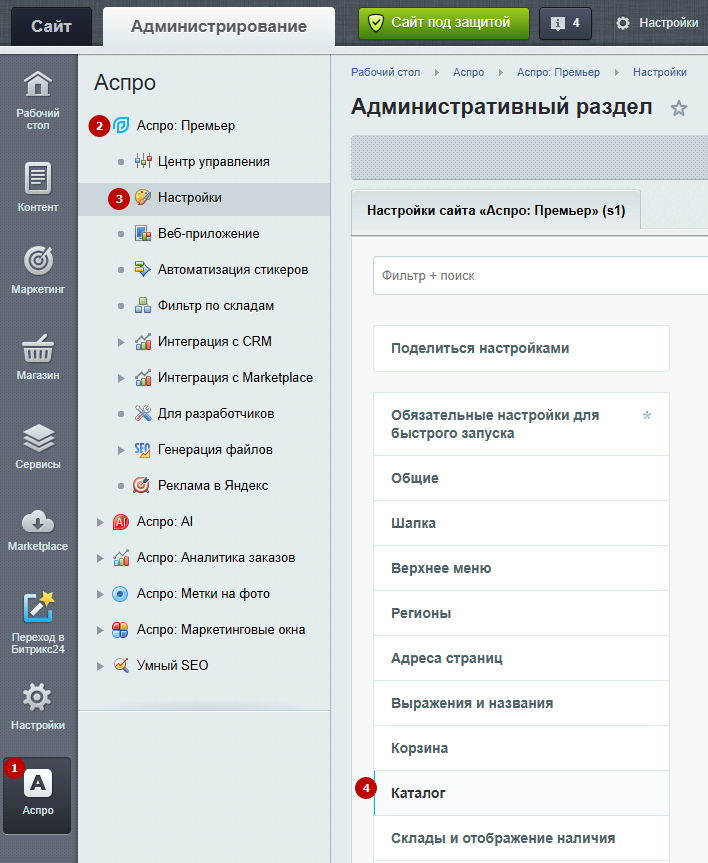
Task: Click Аспро: Маркетинговые окна icon
Action: [x=120, y=630]
